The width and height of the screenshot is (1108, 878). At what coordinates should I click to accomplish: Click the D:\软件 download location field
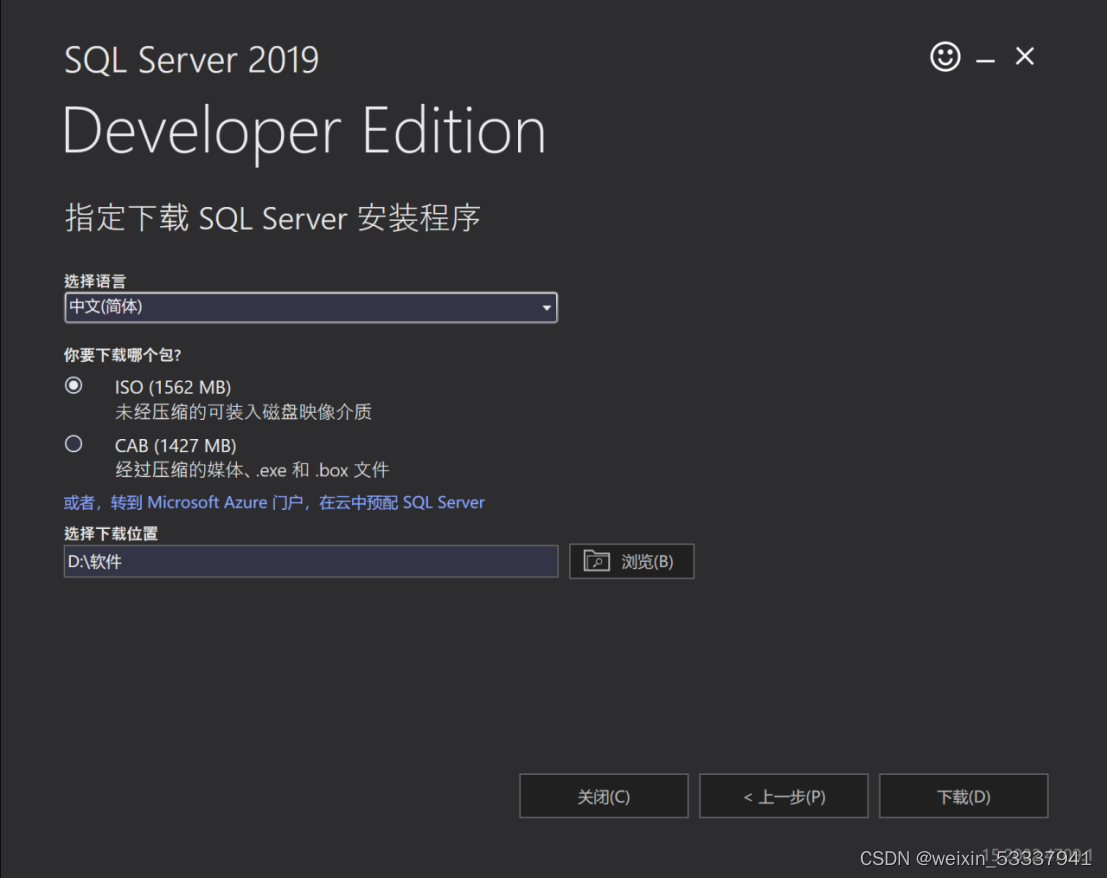310,562
